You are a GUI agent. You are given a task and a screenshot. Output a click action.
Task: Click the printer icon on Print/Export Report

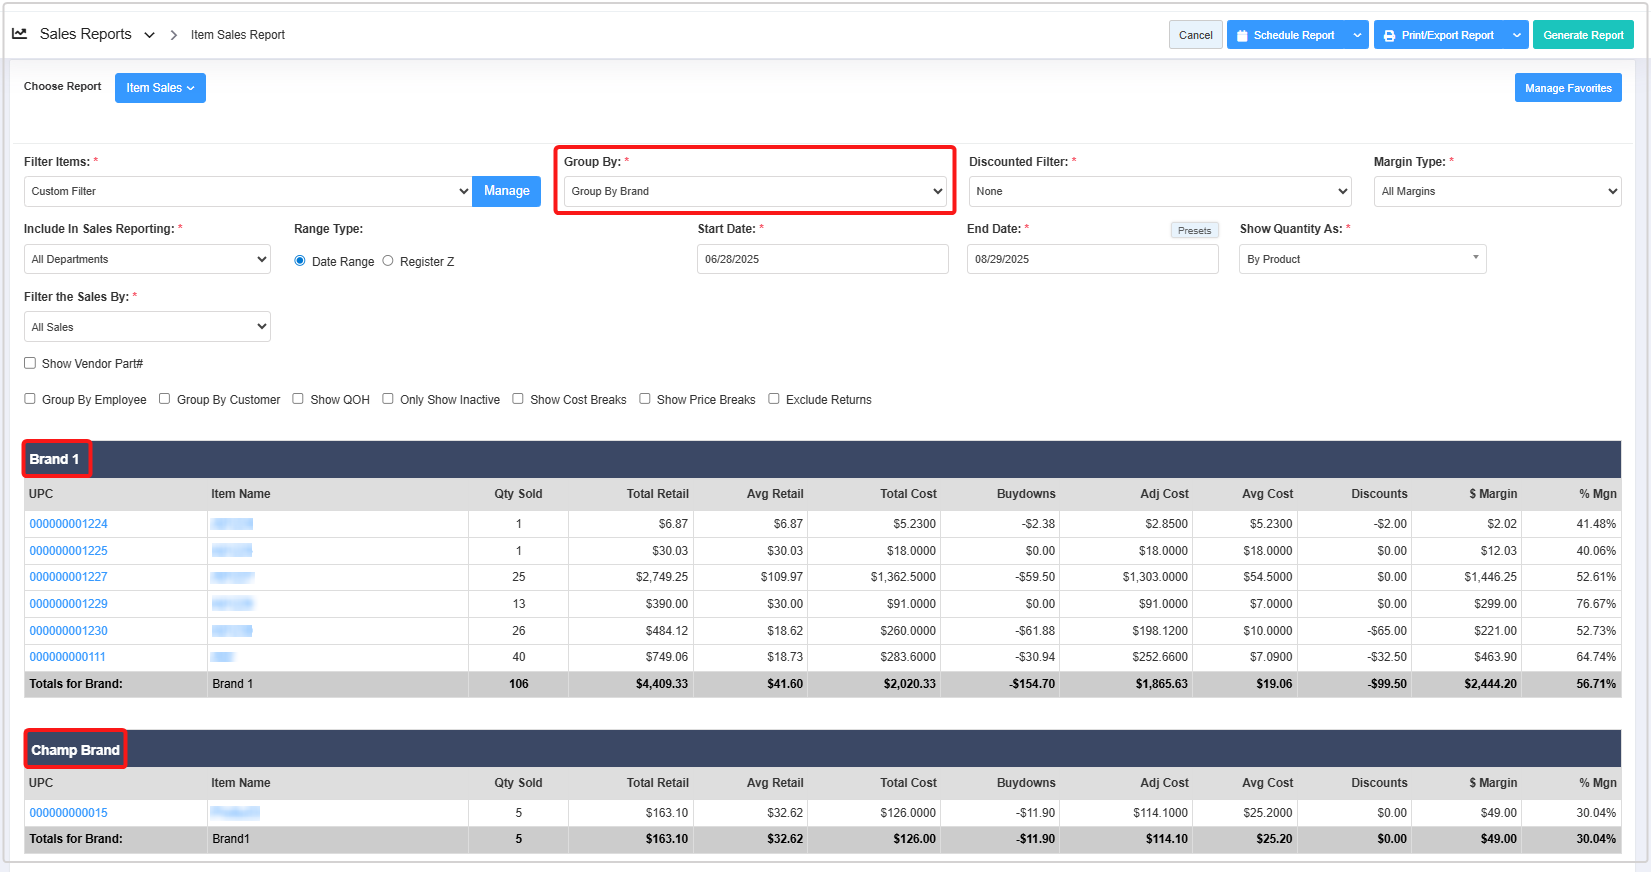[x=1389, y=36]
